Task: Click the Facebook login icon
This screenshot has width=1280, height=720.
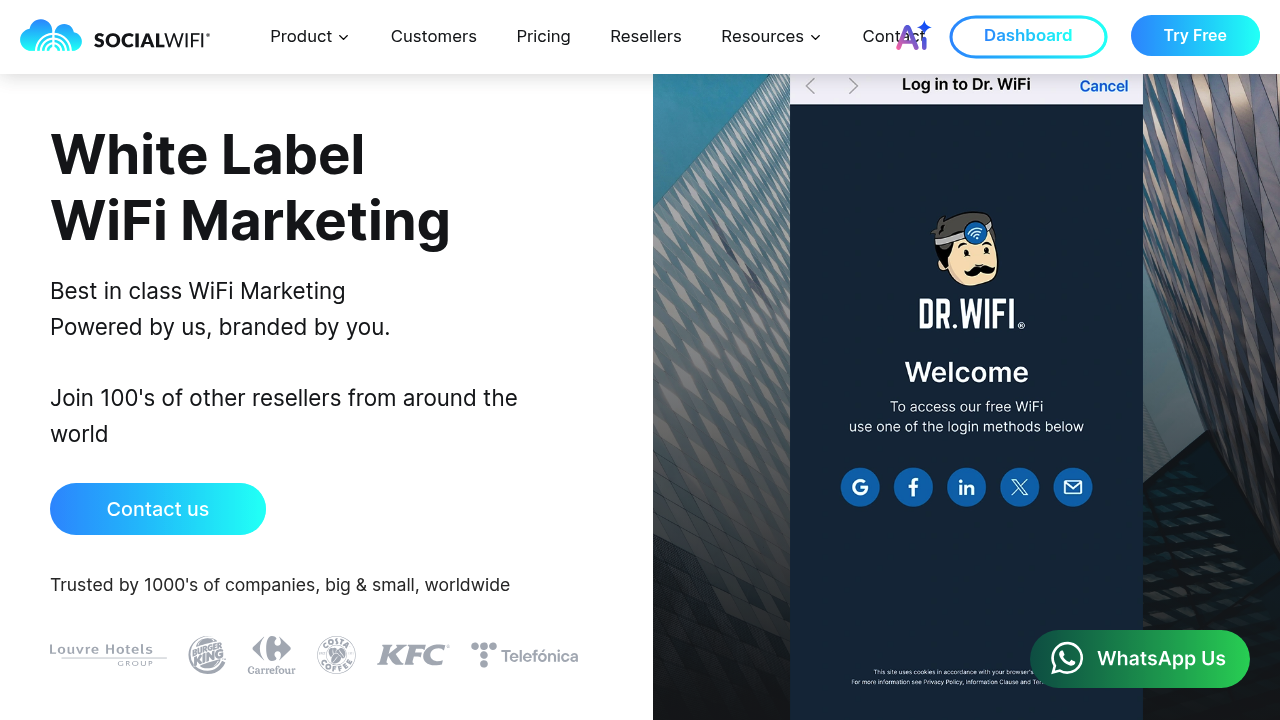Action: click(x=913, y=487)
